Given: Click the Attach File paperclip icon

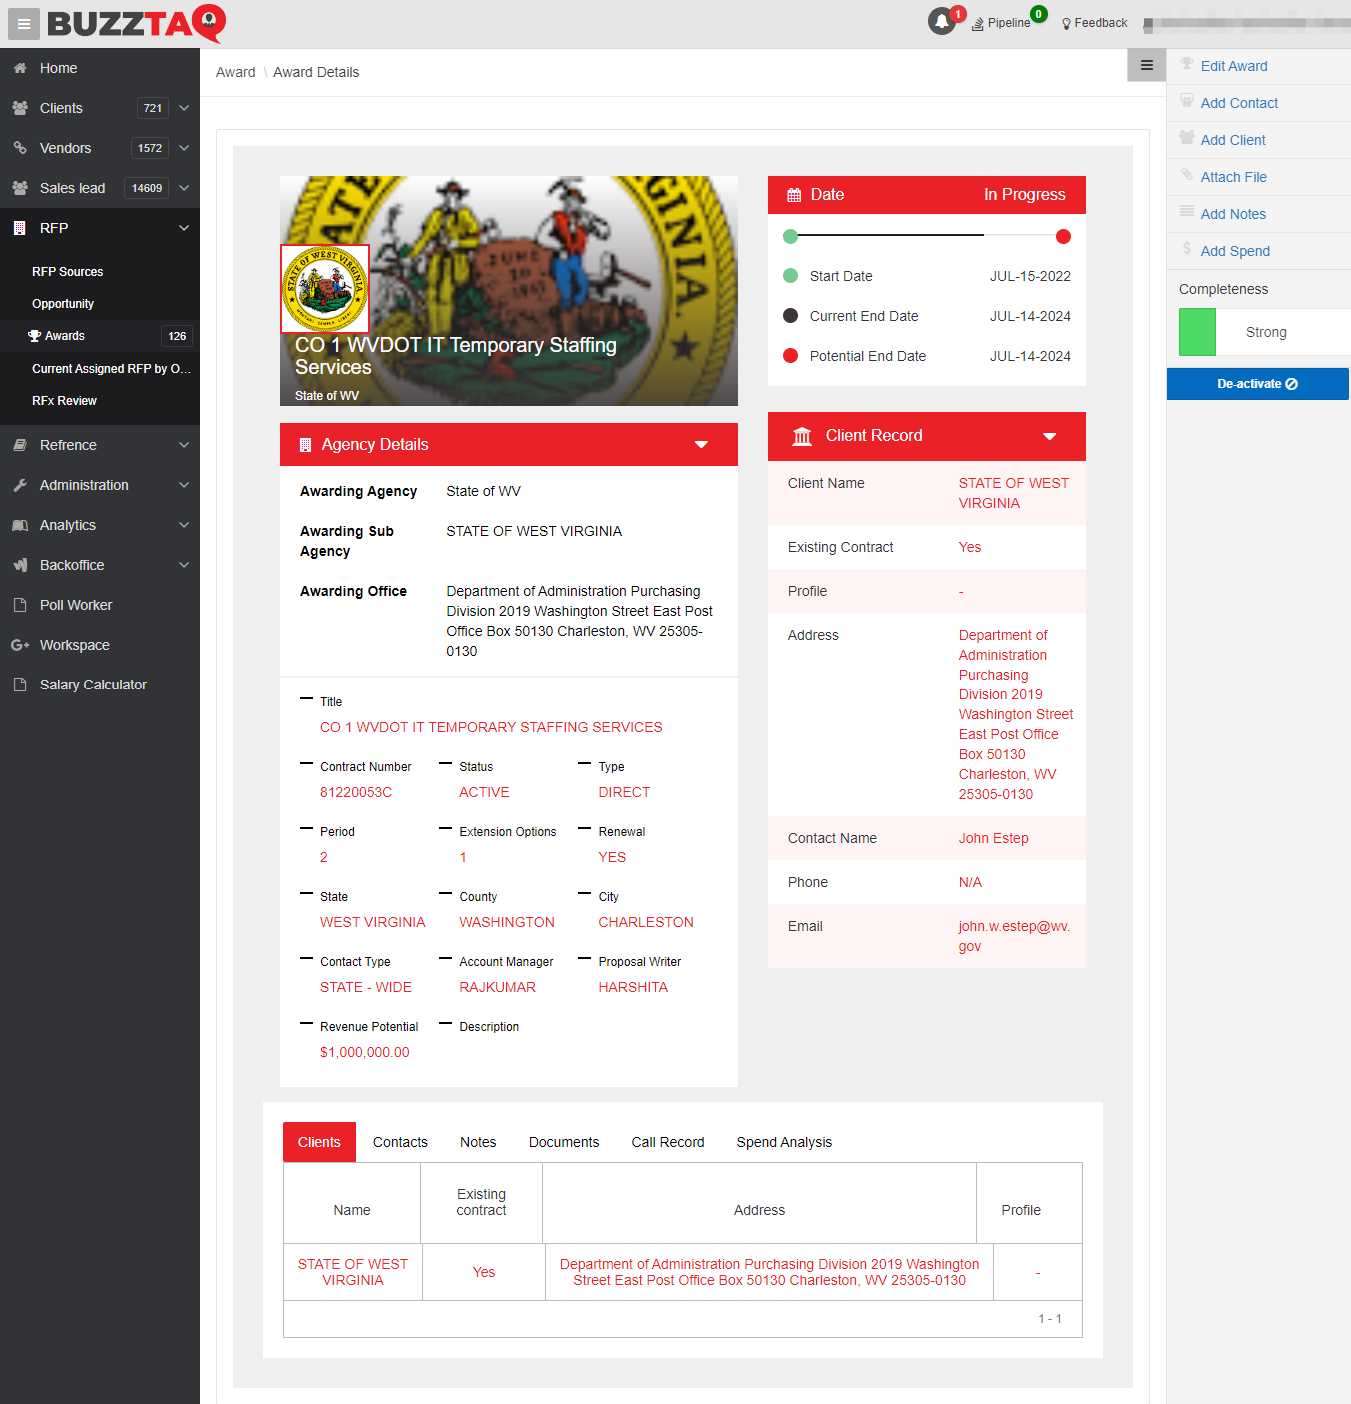Looking at the screenshot, I should click(1187, 175).
